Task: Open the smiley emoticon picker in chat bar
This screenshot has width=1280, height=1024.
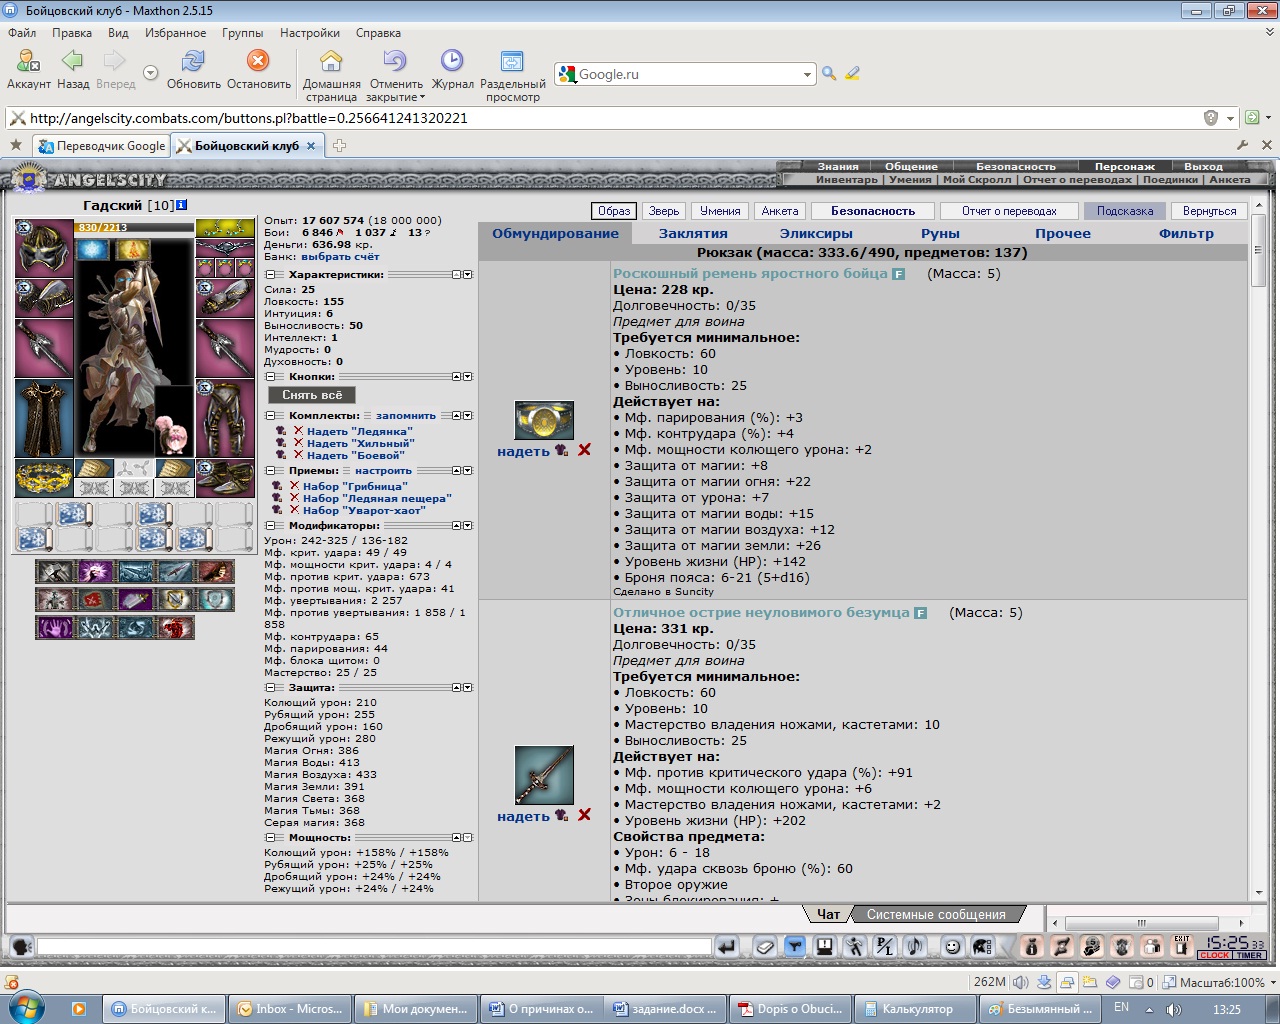Action: tap(953, 946)
